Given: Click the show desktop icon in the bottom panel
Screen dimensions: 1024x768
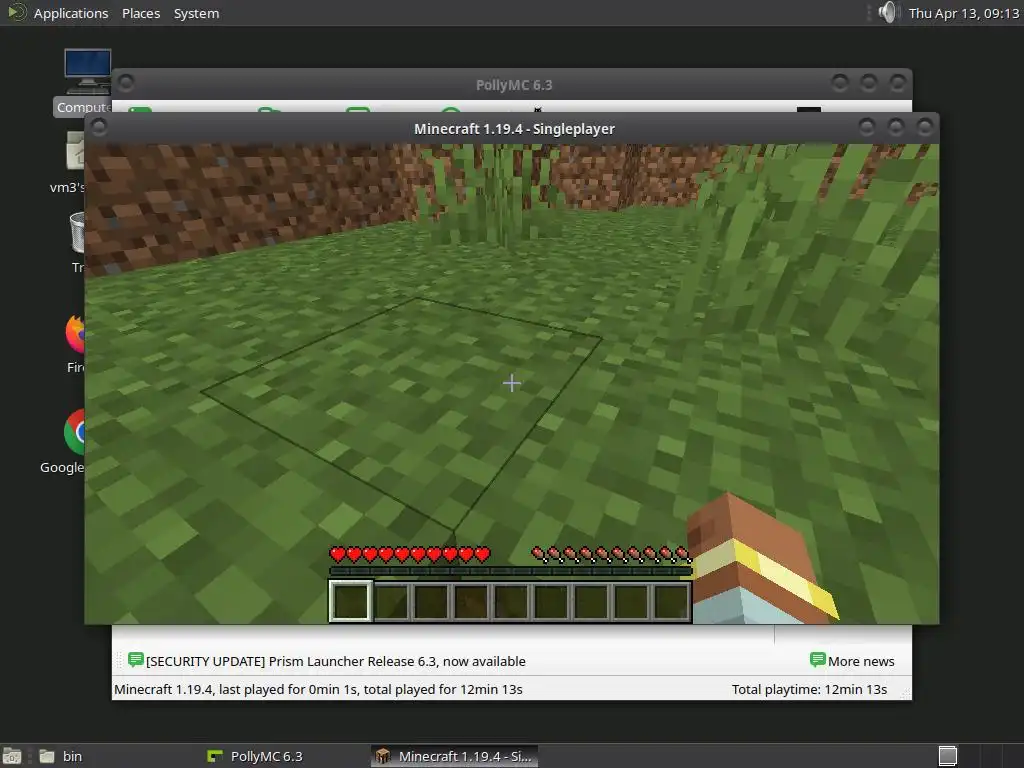Looking at the screenshot, I should pos(12,756).
